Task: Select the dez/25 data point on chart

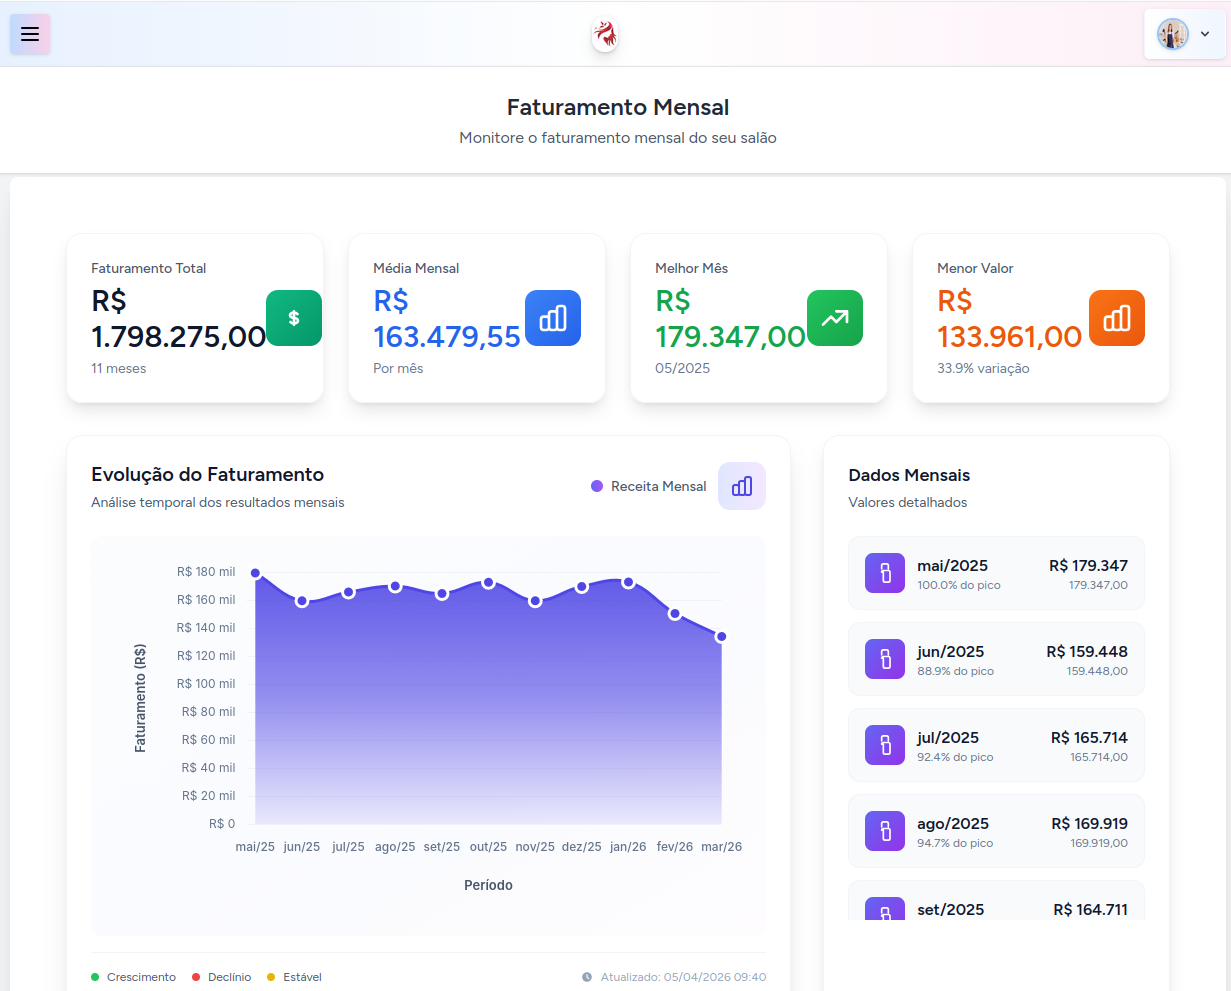Action: pyautogui.click(x=582, y=587)
